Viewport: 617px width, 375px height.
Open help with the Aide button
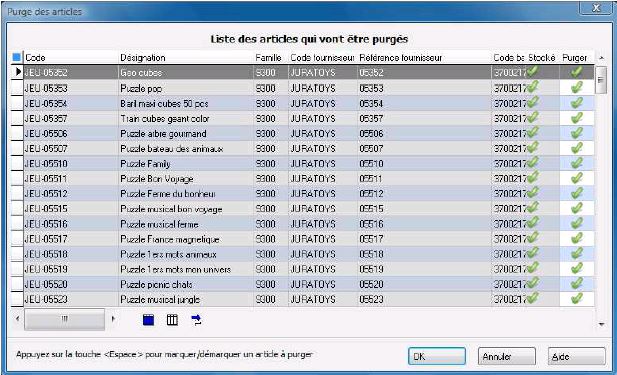tap(576, 356)
